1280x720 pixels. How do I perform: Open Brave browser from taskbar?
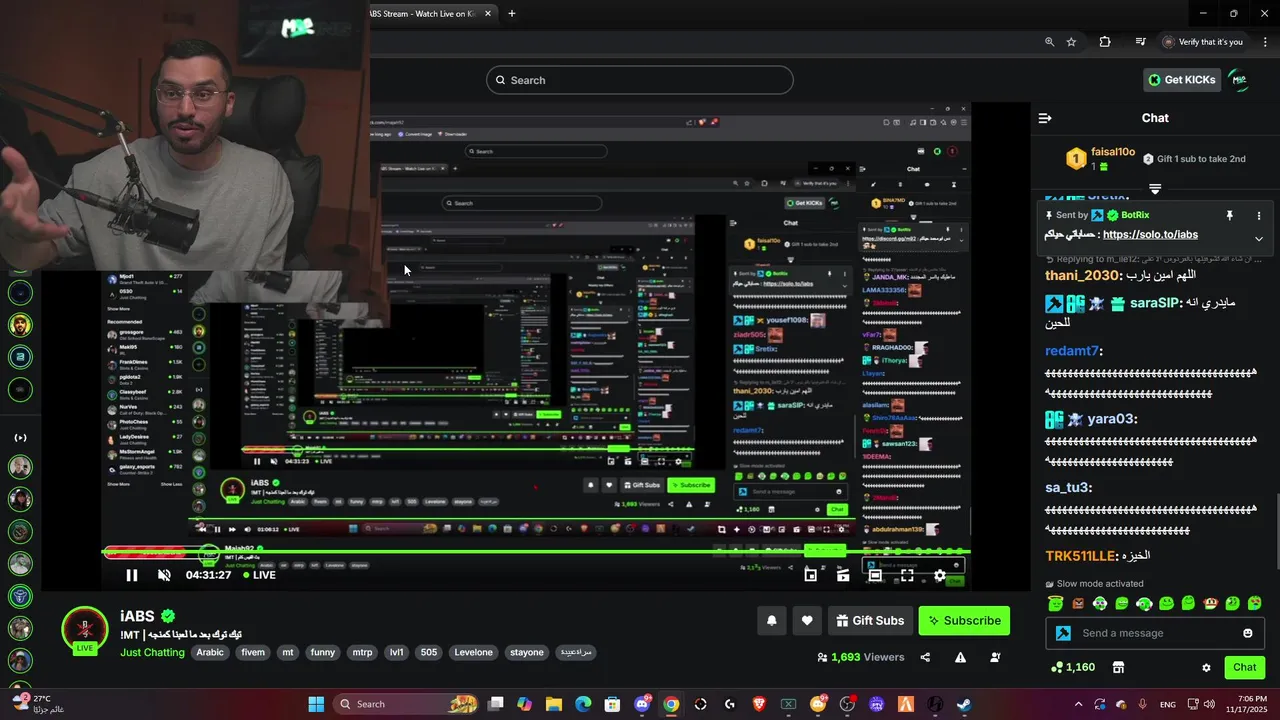pyautogui.click(x=759, y=704)
